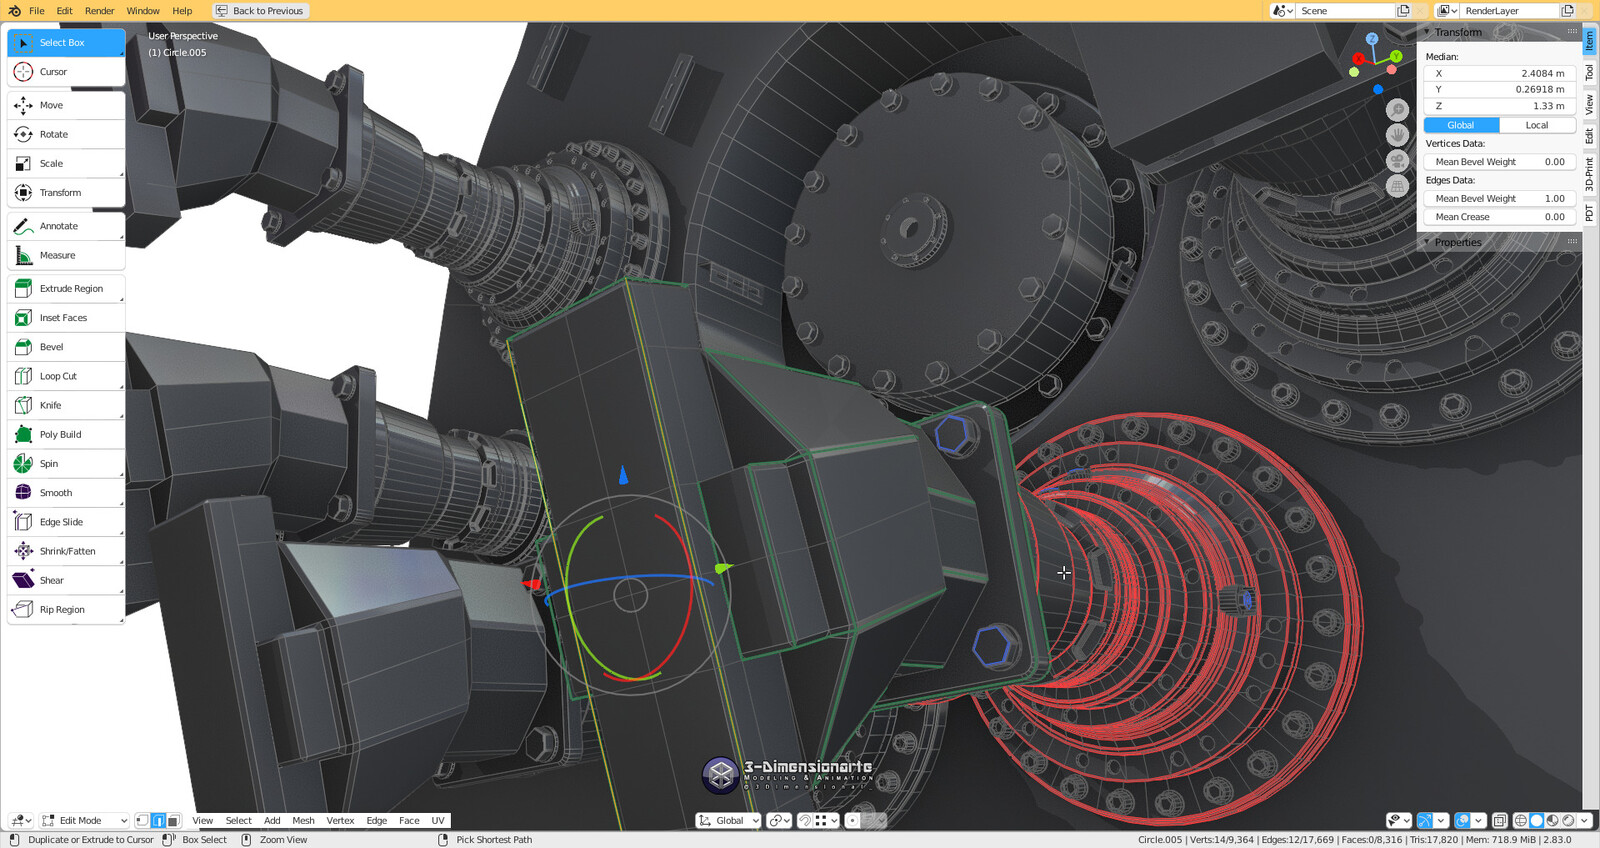
Task: Select the Rip Region tool
Action: coord(66,609)
